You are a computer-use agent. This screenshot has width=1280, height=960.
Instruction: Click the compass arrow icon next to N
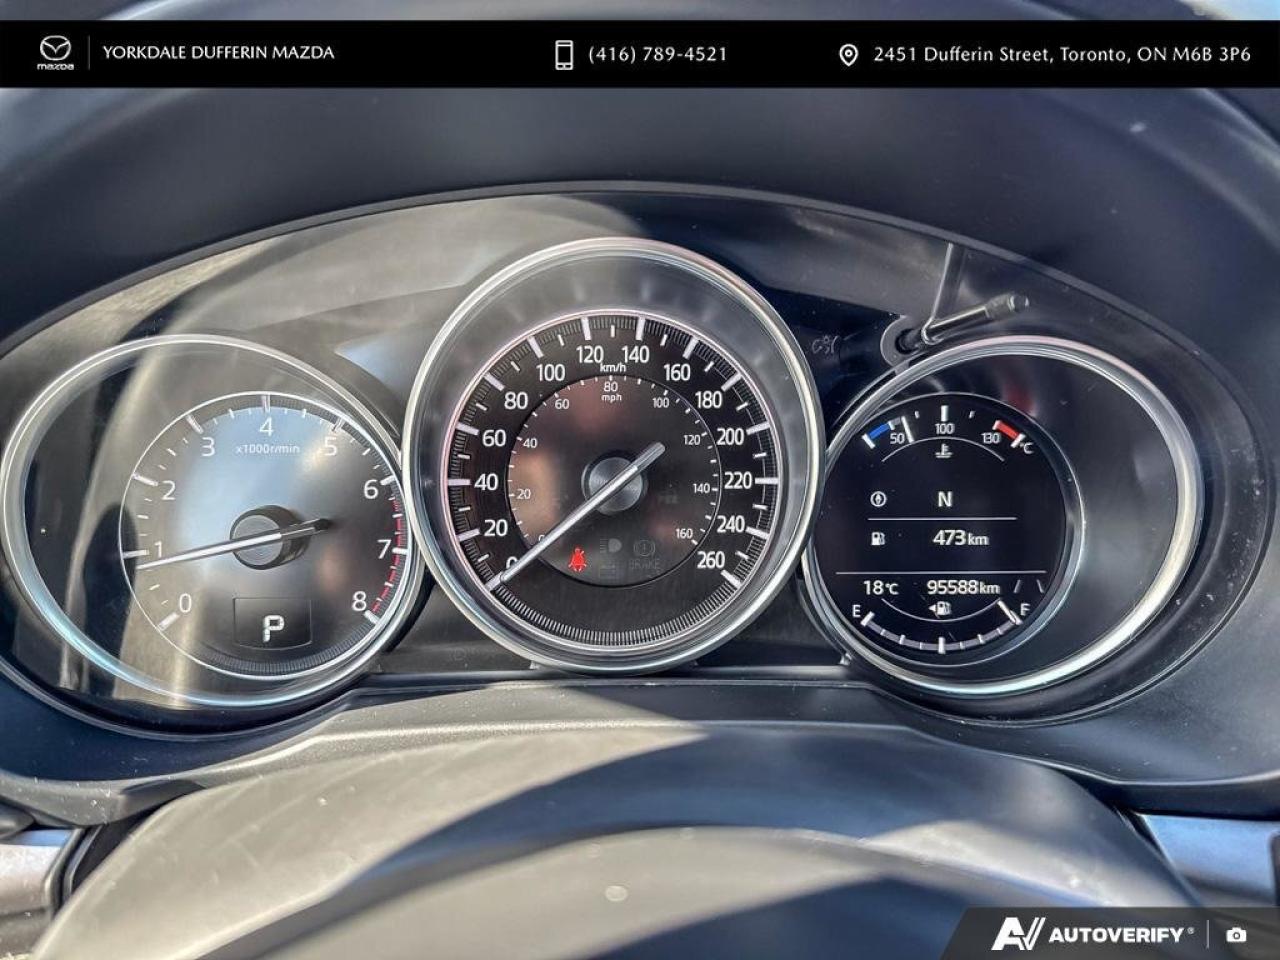[x=878, y=499]
